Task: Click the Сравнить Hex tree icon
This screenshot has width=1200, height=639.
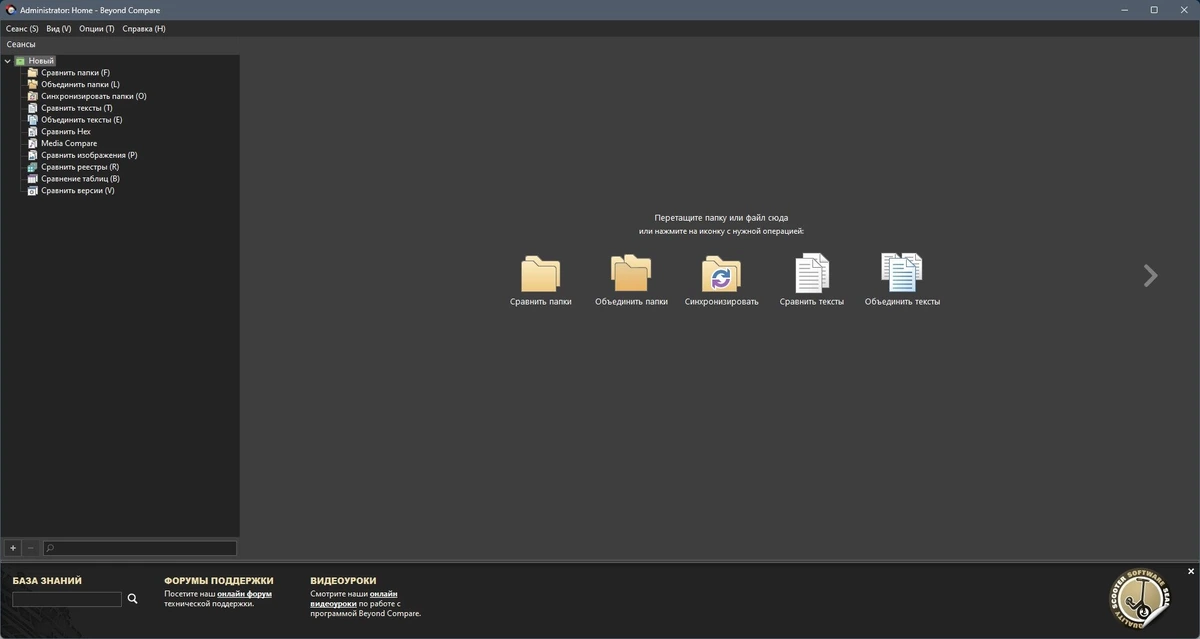Action: pos(33,132)
